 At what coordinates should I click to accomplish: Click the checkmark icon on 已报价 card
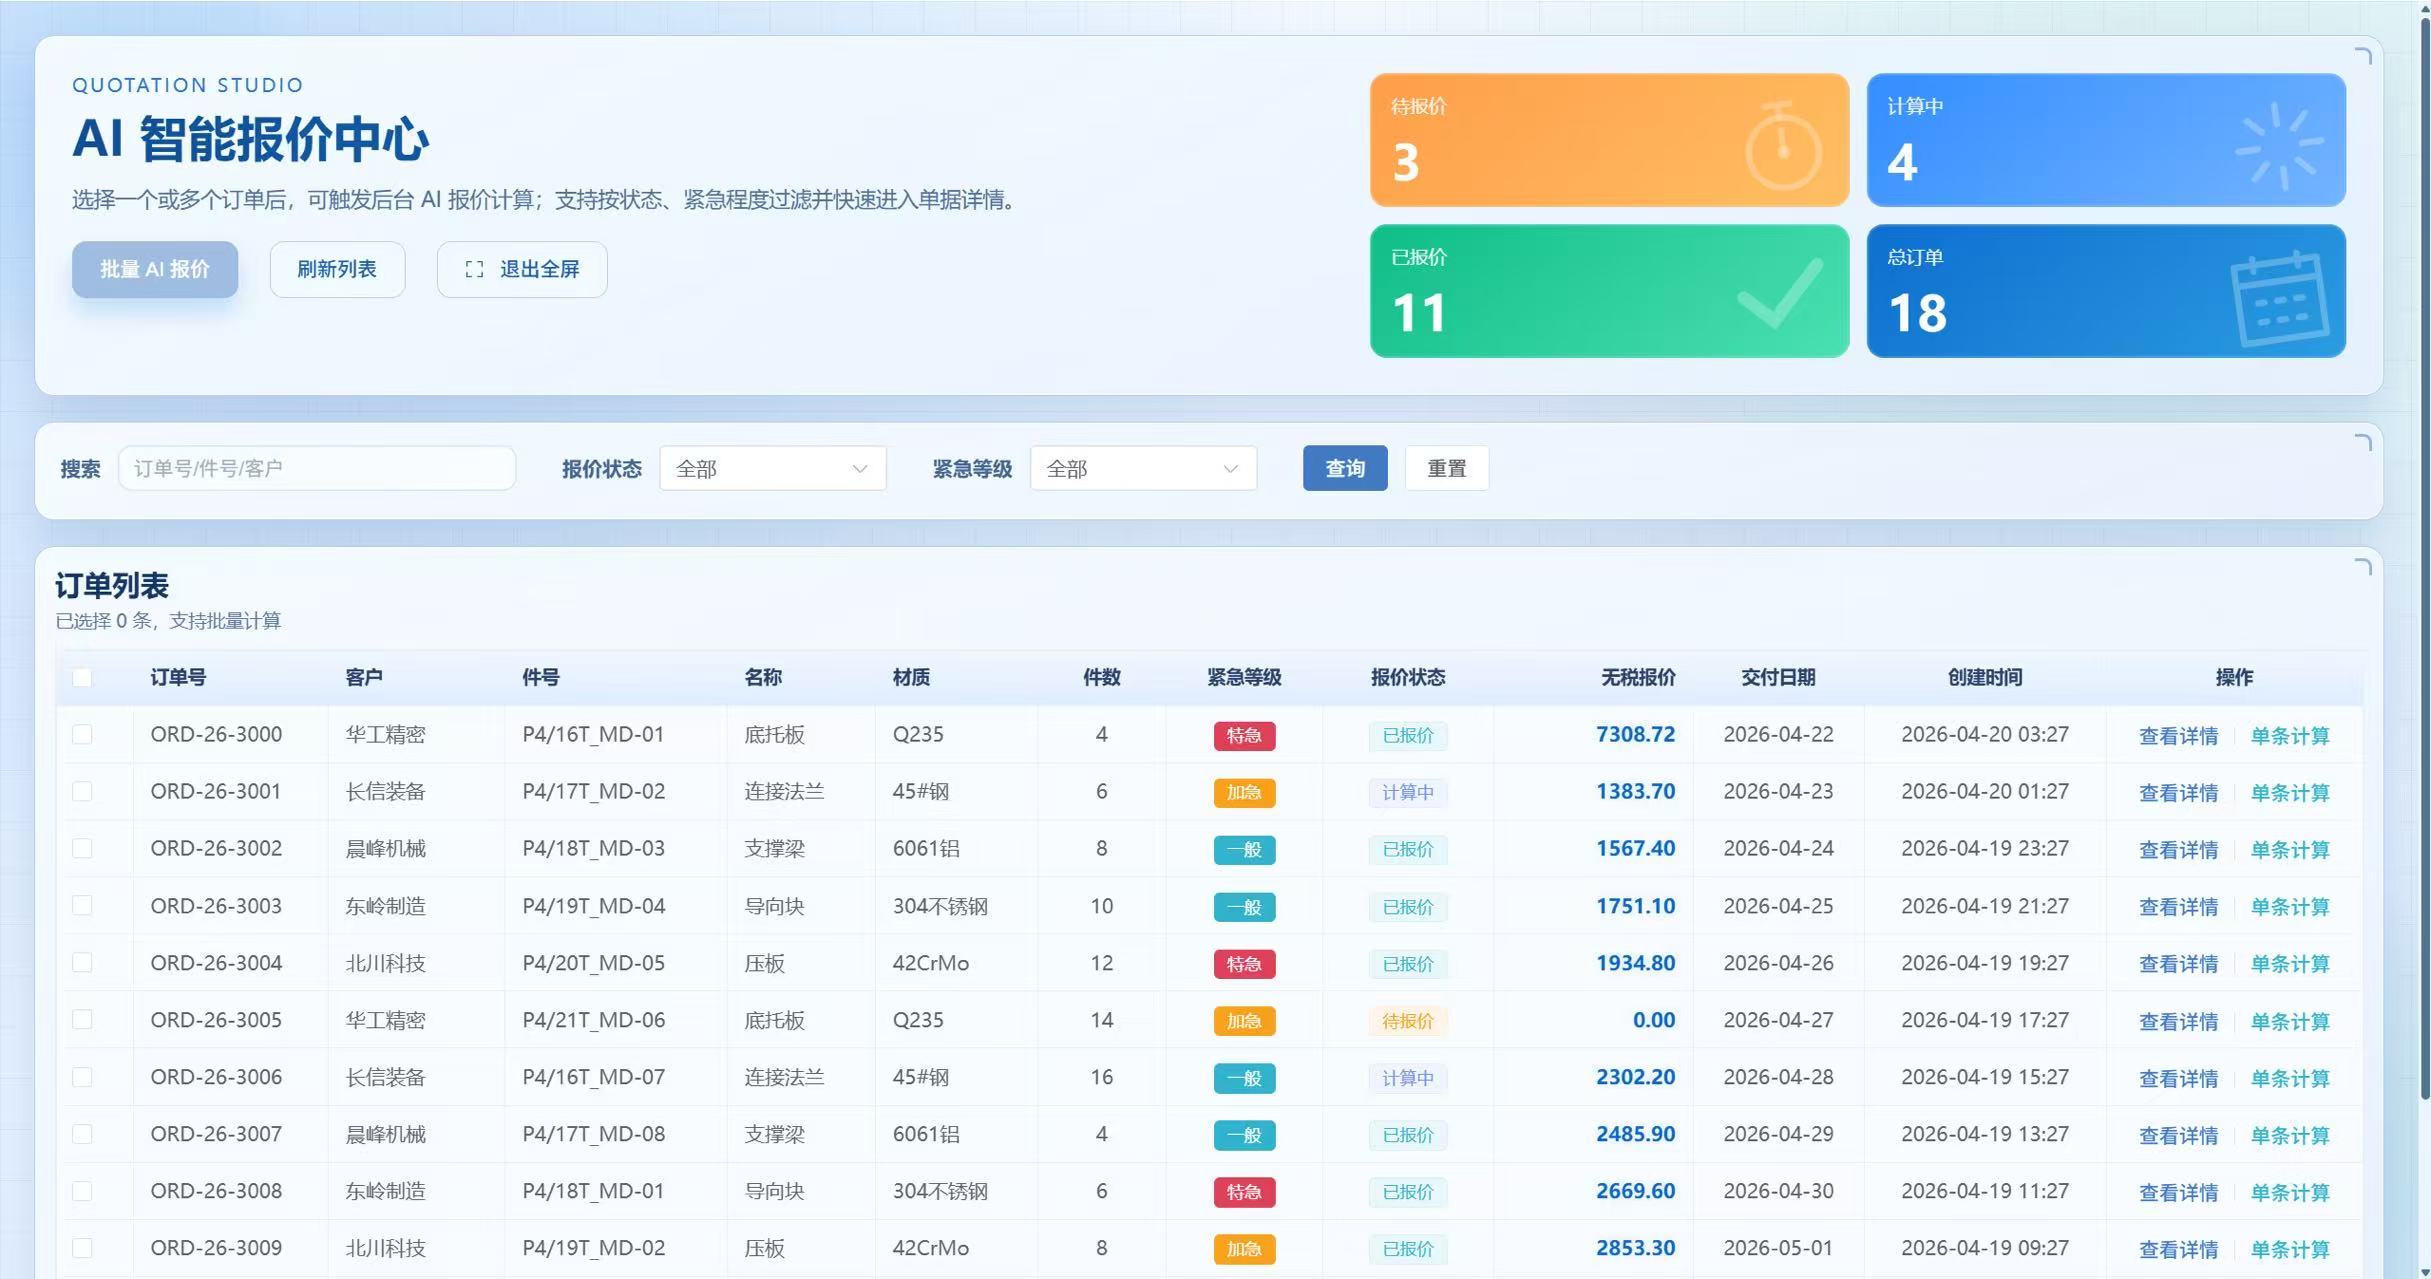point(1779,293)
